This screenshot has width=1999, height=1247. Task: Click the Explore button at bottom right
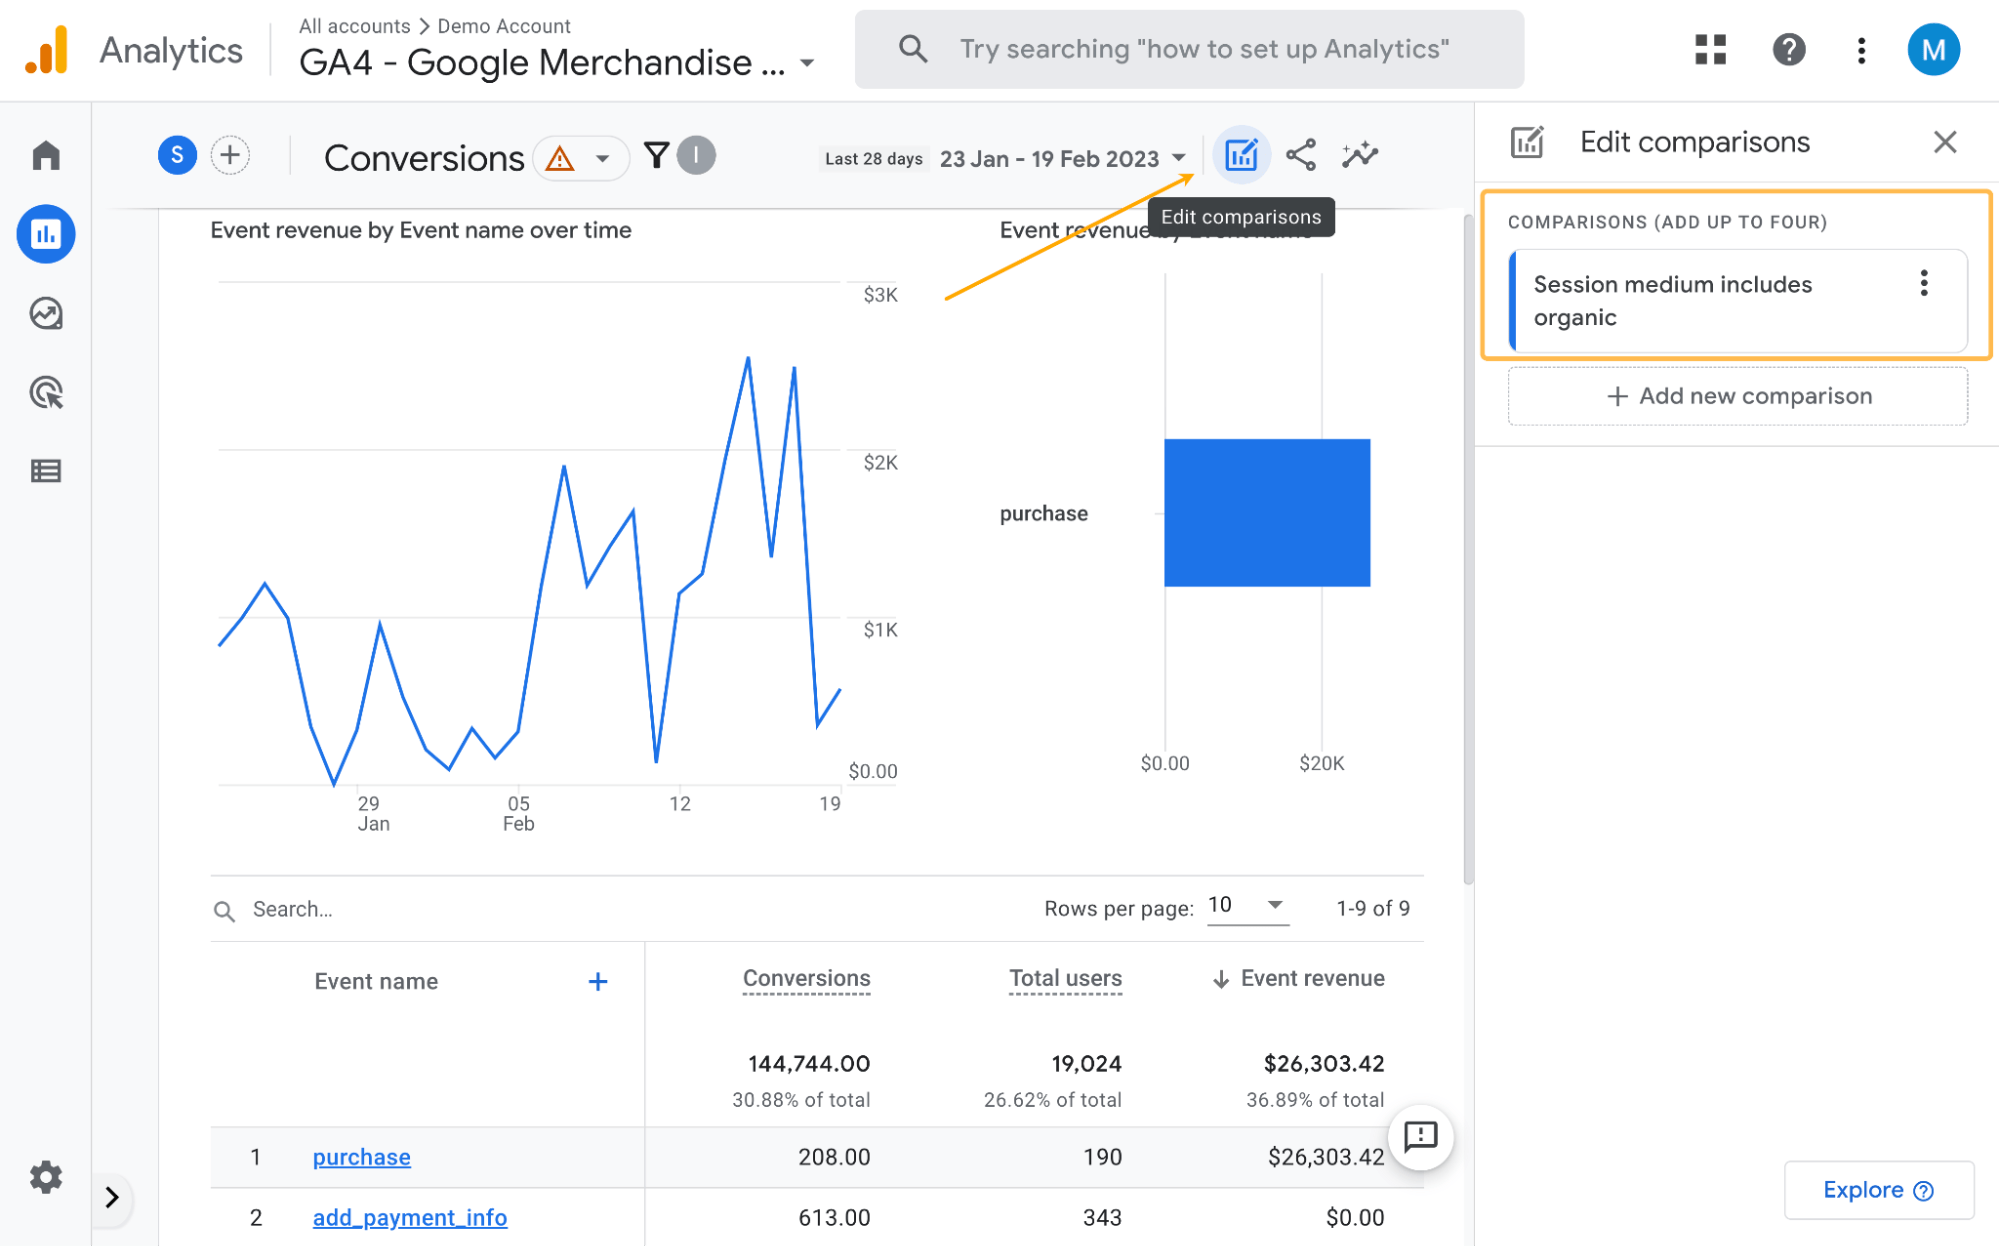tap(1877, 1190)
